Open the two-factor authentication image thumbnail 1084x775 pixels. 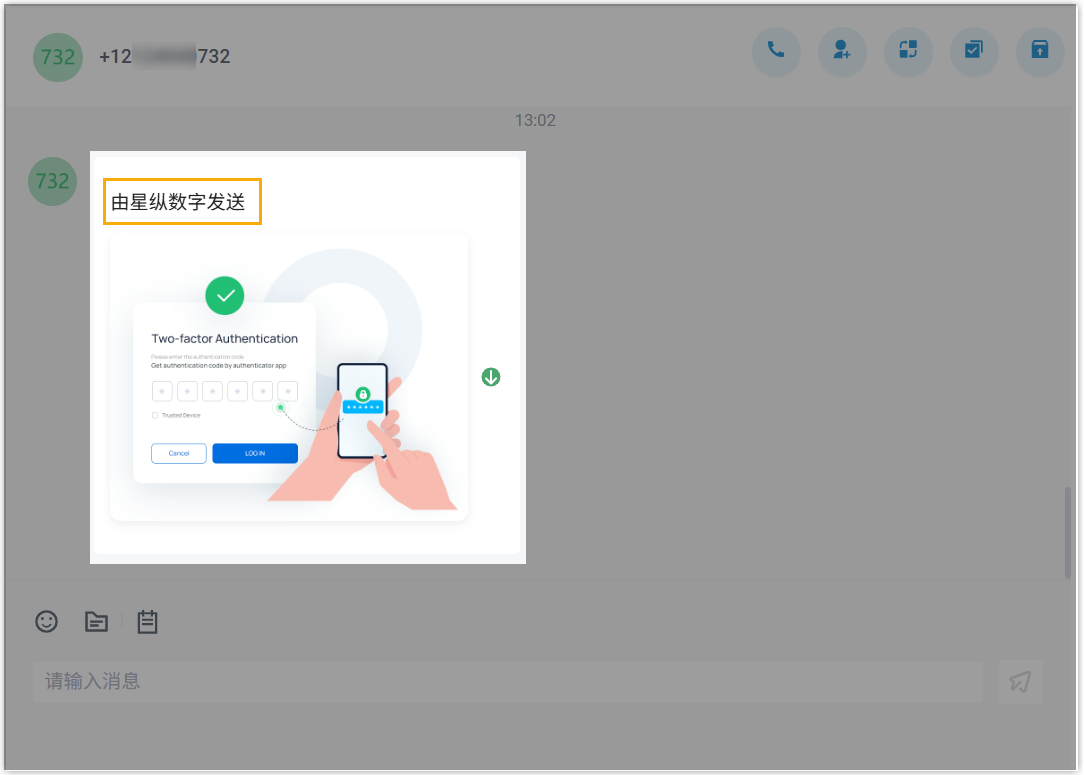click(x=289, y=378)
